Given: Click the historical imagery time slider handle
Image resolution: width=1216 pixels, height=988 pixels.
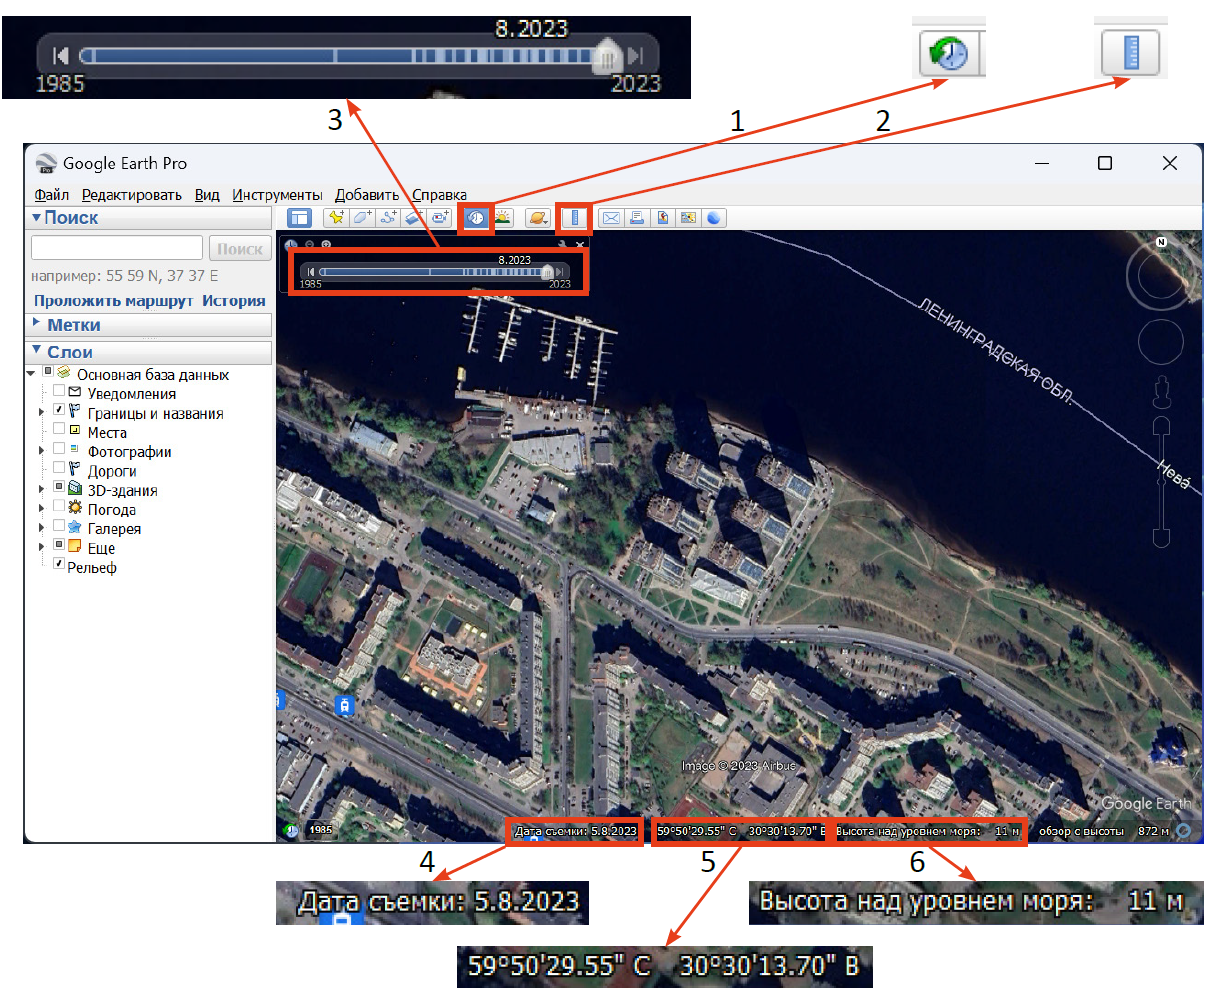Looking at the screenshot, I should coord(547,272).
